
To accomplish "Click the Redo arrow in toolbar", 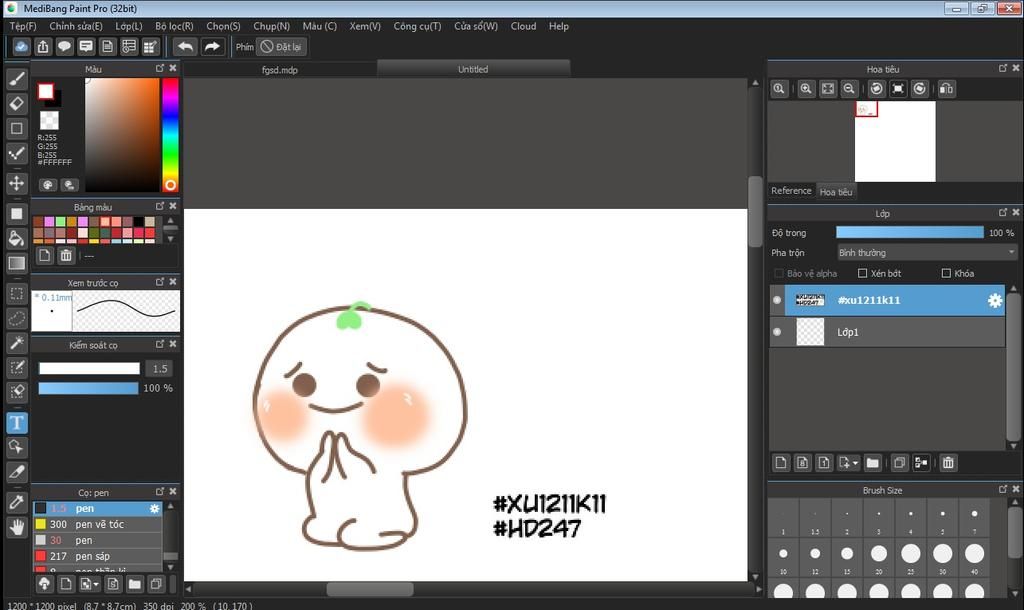I will 212,46.
